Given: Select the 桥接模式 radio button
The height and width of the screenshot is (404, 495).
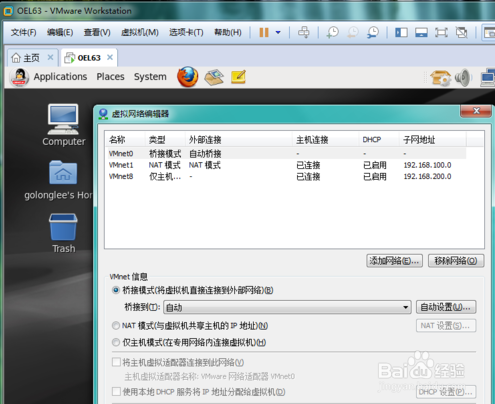Looking at the screenshot, I should (x=116, y=290).
